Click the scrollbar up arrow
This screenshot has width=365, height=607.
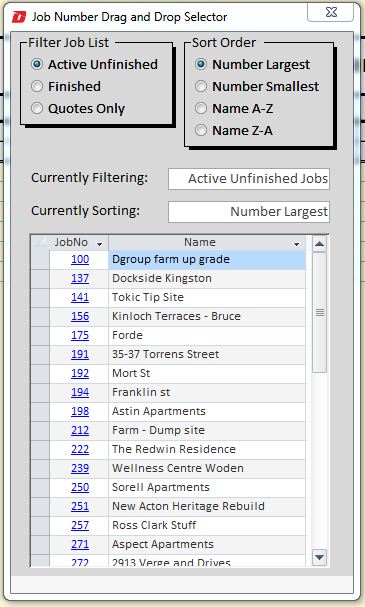point(319,244)
